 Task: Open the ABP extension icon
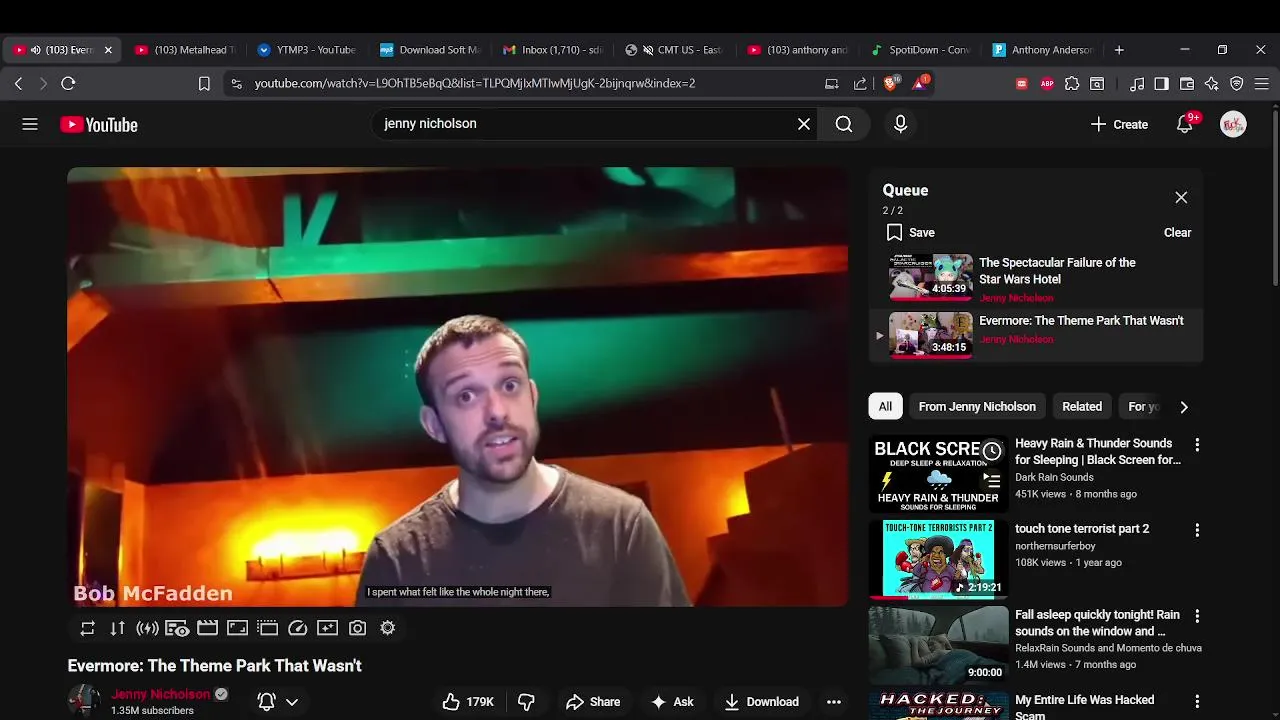point(1047,84)
